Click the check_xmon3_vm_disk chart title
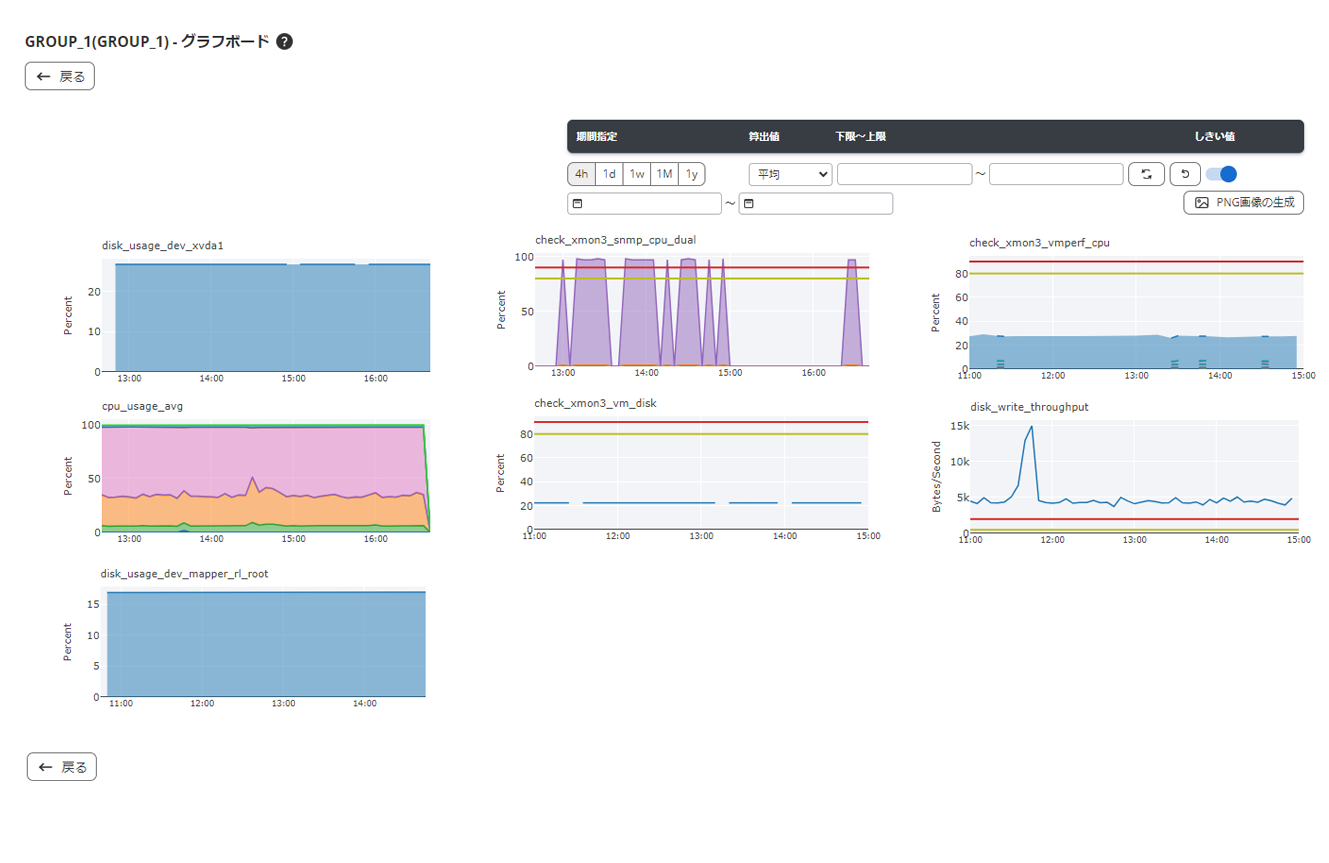The width and height of the screenshot is (1329, 863). pyautogui.click(x=595, y=403)
